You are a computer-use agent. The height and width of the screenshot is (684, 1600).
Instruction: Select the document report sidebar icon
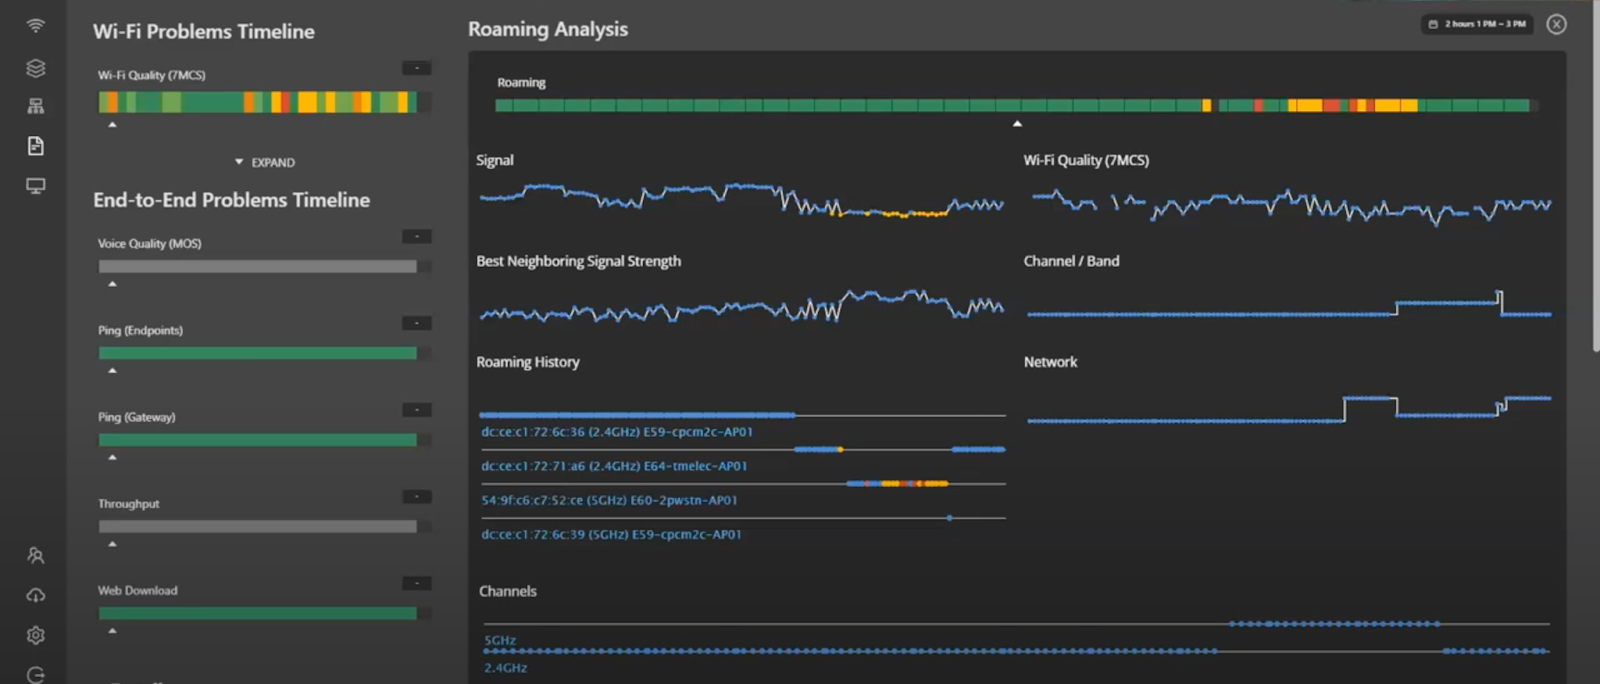(36, 146)
